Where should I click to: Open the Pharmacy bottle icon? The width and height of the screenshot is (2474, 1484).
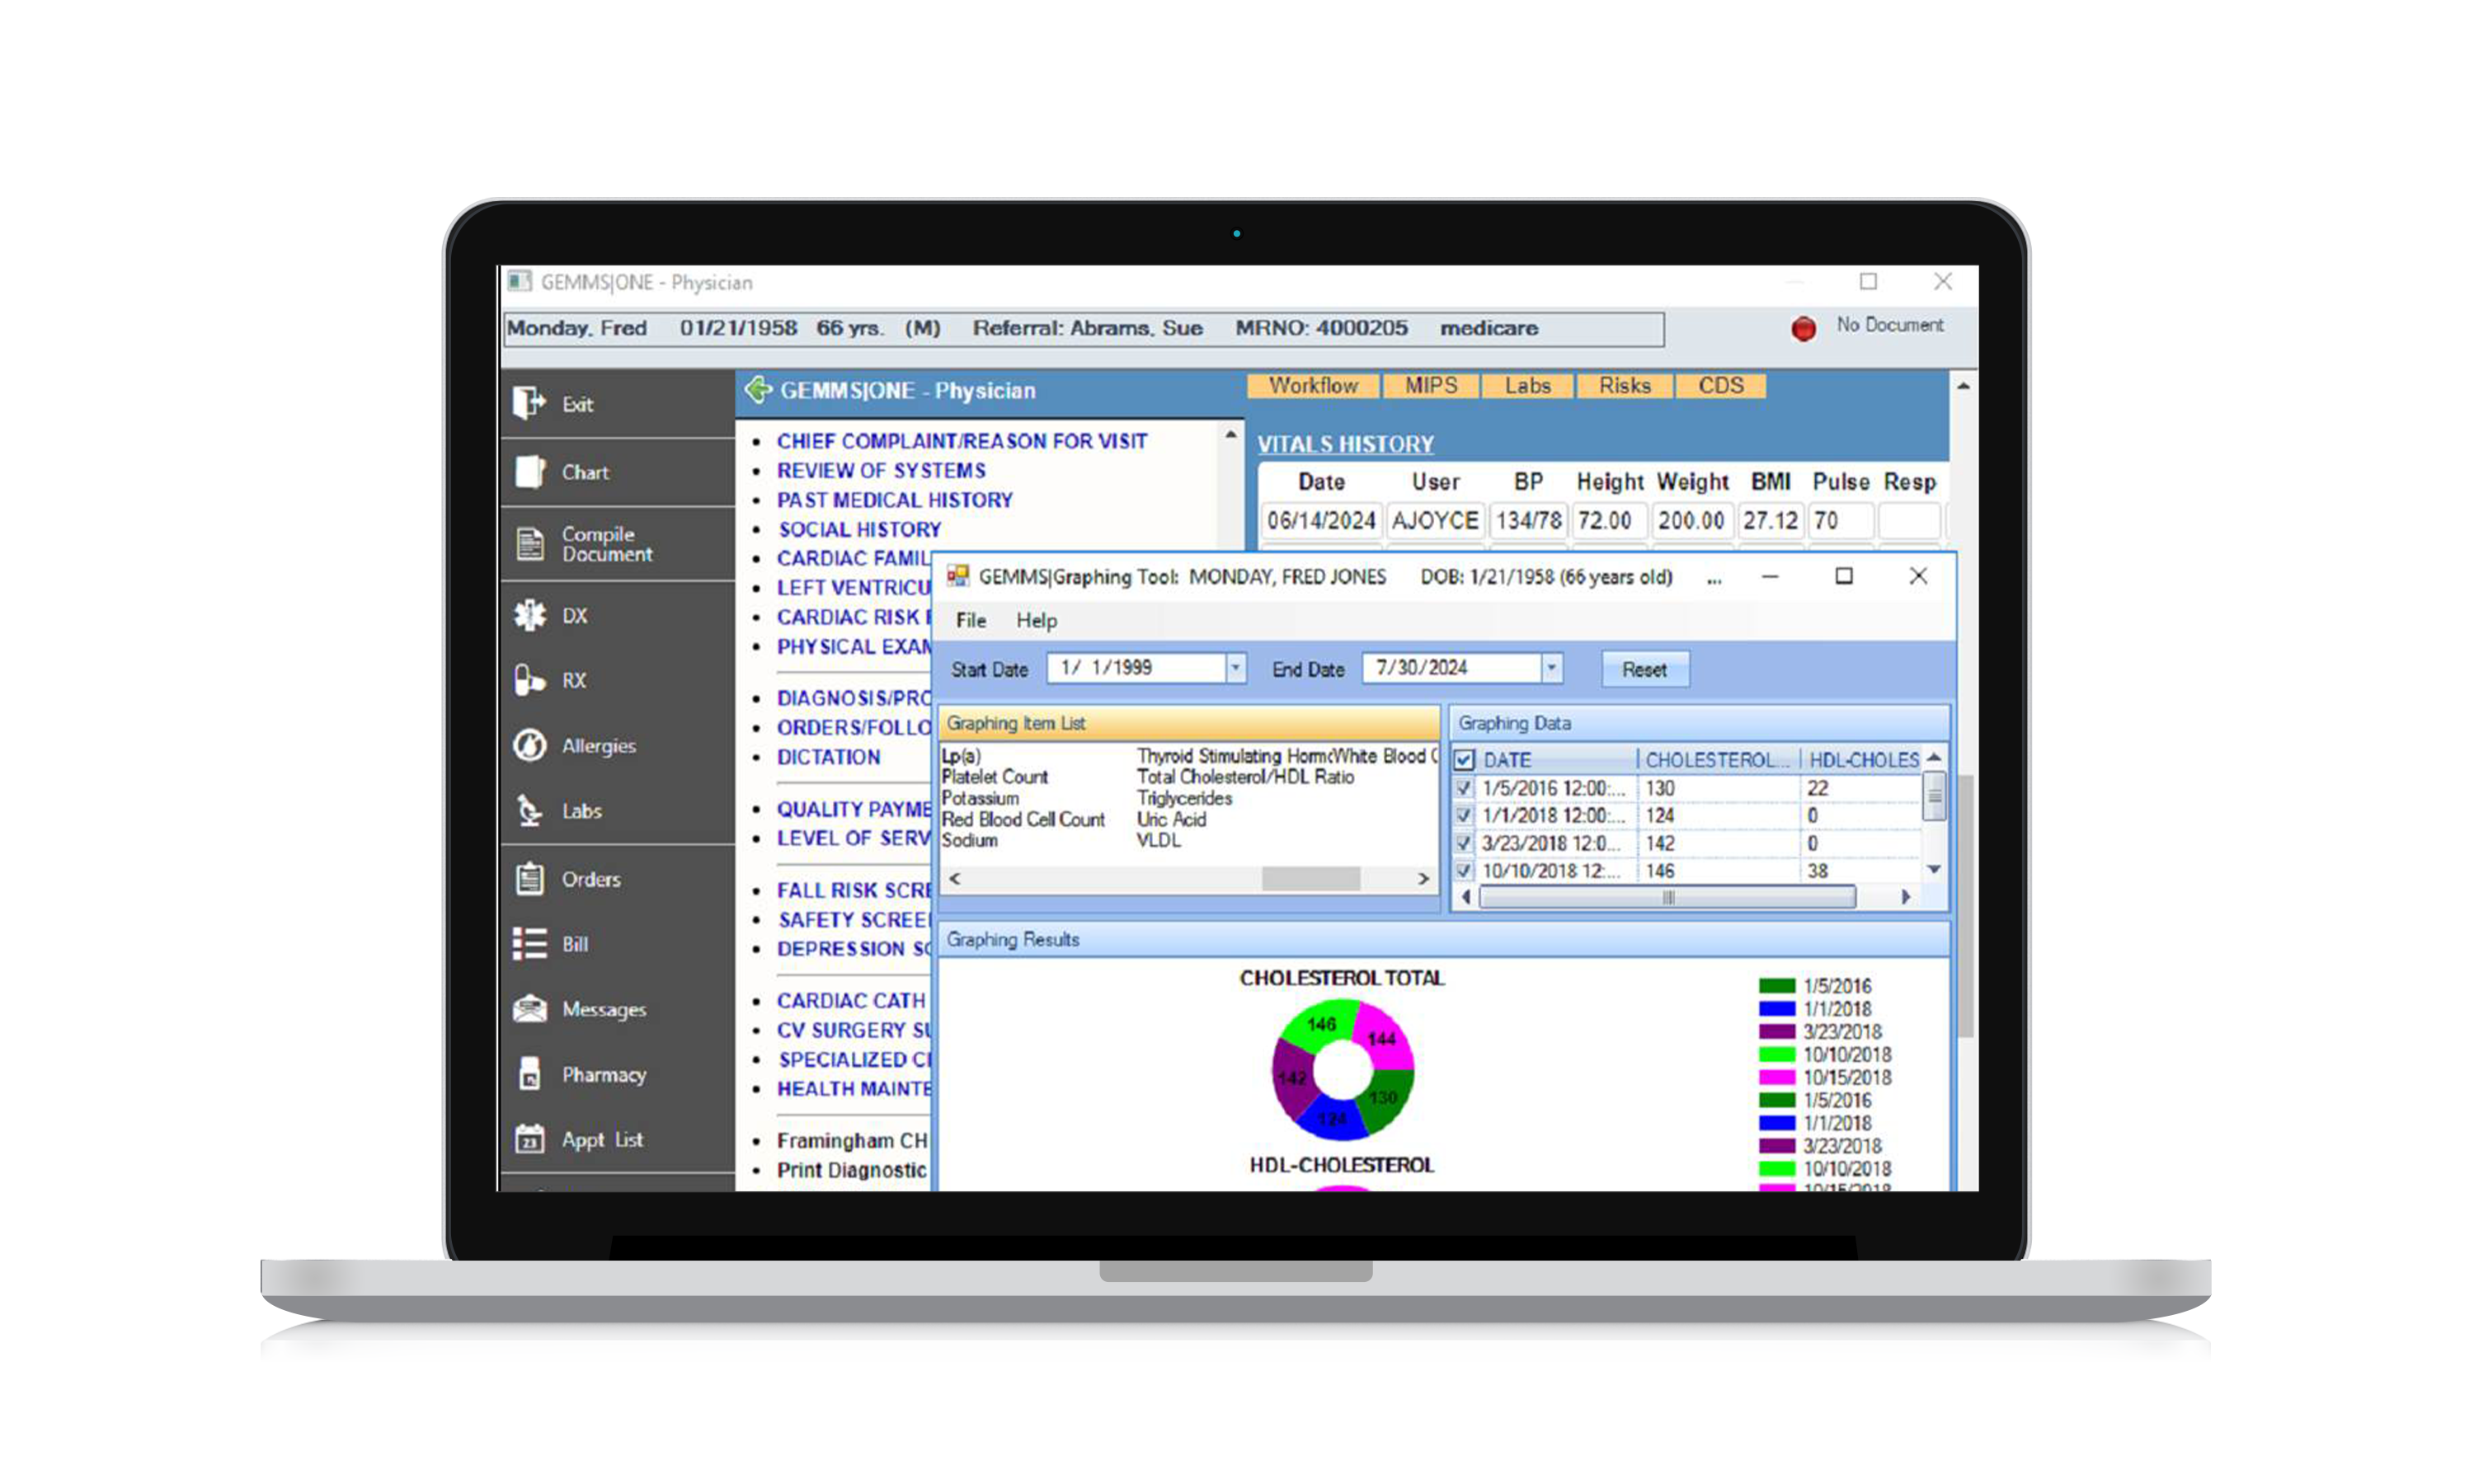coord(529,1074)
